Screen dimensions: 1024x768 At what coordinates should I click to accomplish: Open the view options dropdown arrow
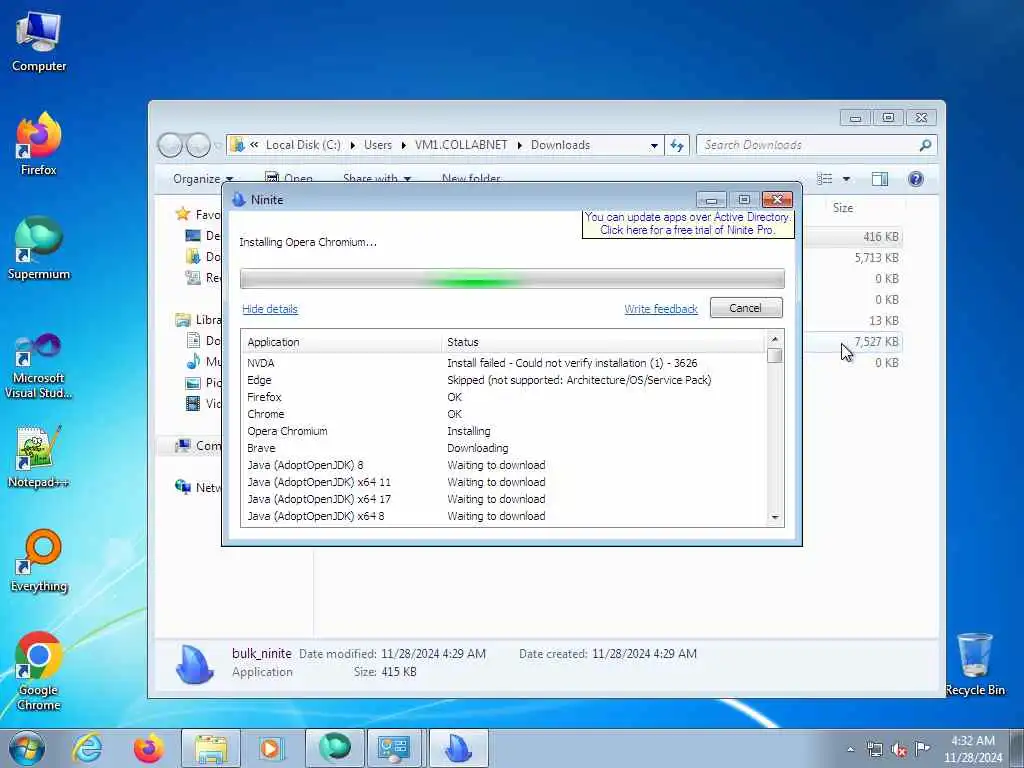846,178
